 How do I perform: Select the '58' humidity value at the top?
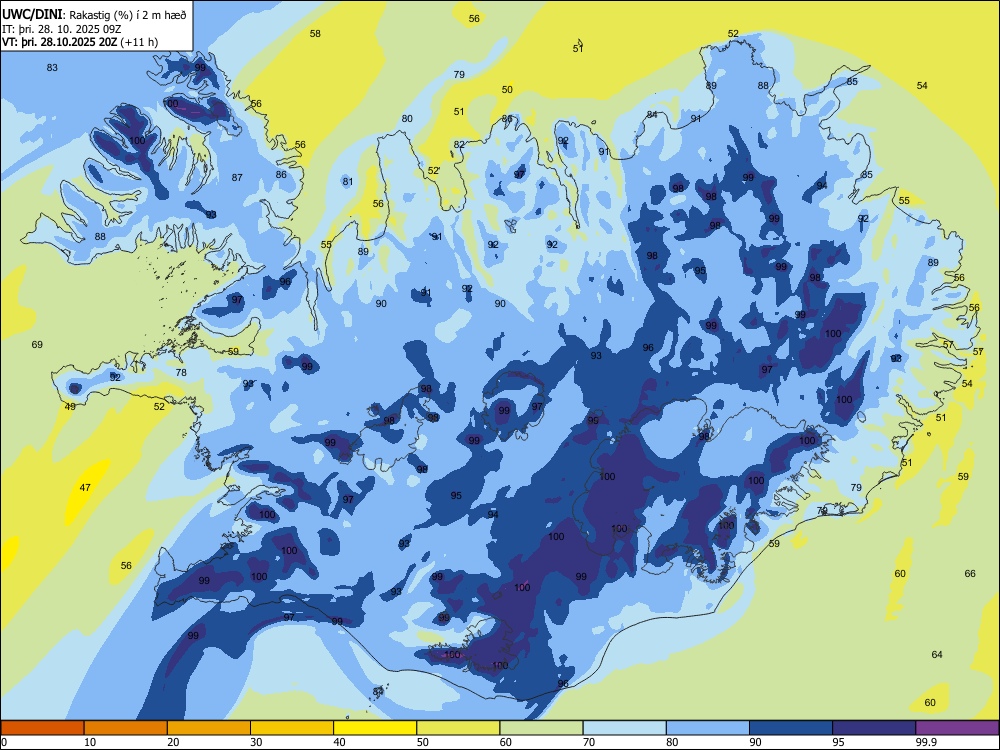click(x=315, y=34)
